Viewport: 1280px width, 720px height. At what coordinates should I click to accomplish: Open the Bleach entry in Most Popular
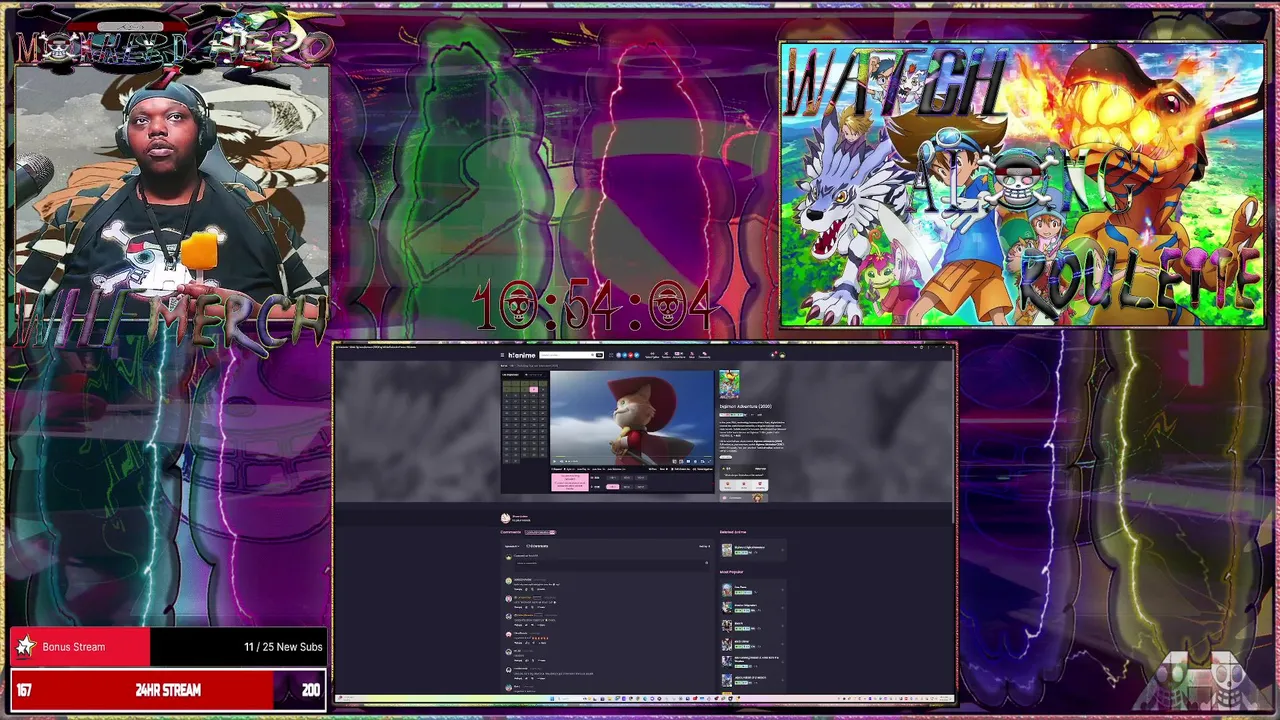pos(753,626)
